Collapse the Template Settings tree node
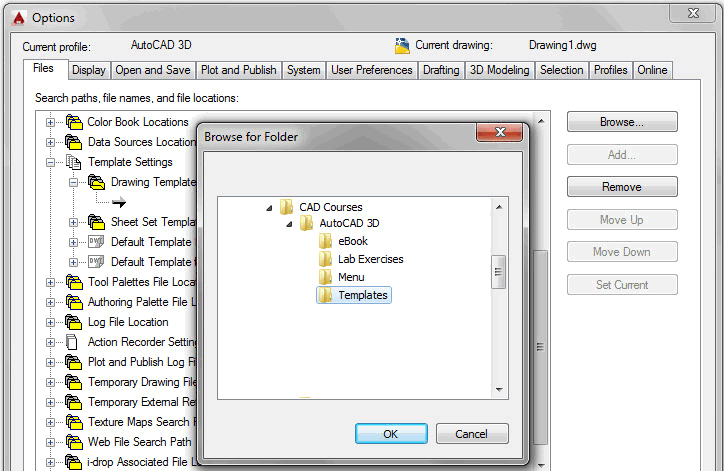 pyautogui.click(x=50, y=163)
